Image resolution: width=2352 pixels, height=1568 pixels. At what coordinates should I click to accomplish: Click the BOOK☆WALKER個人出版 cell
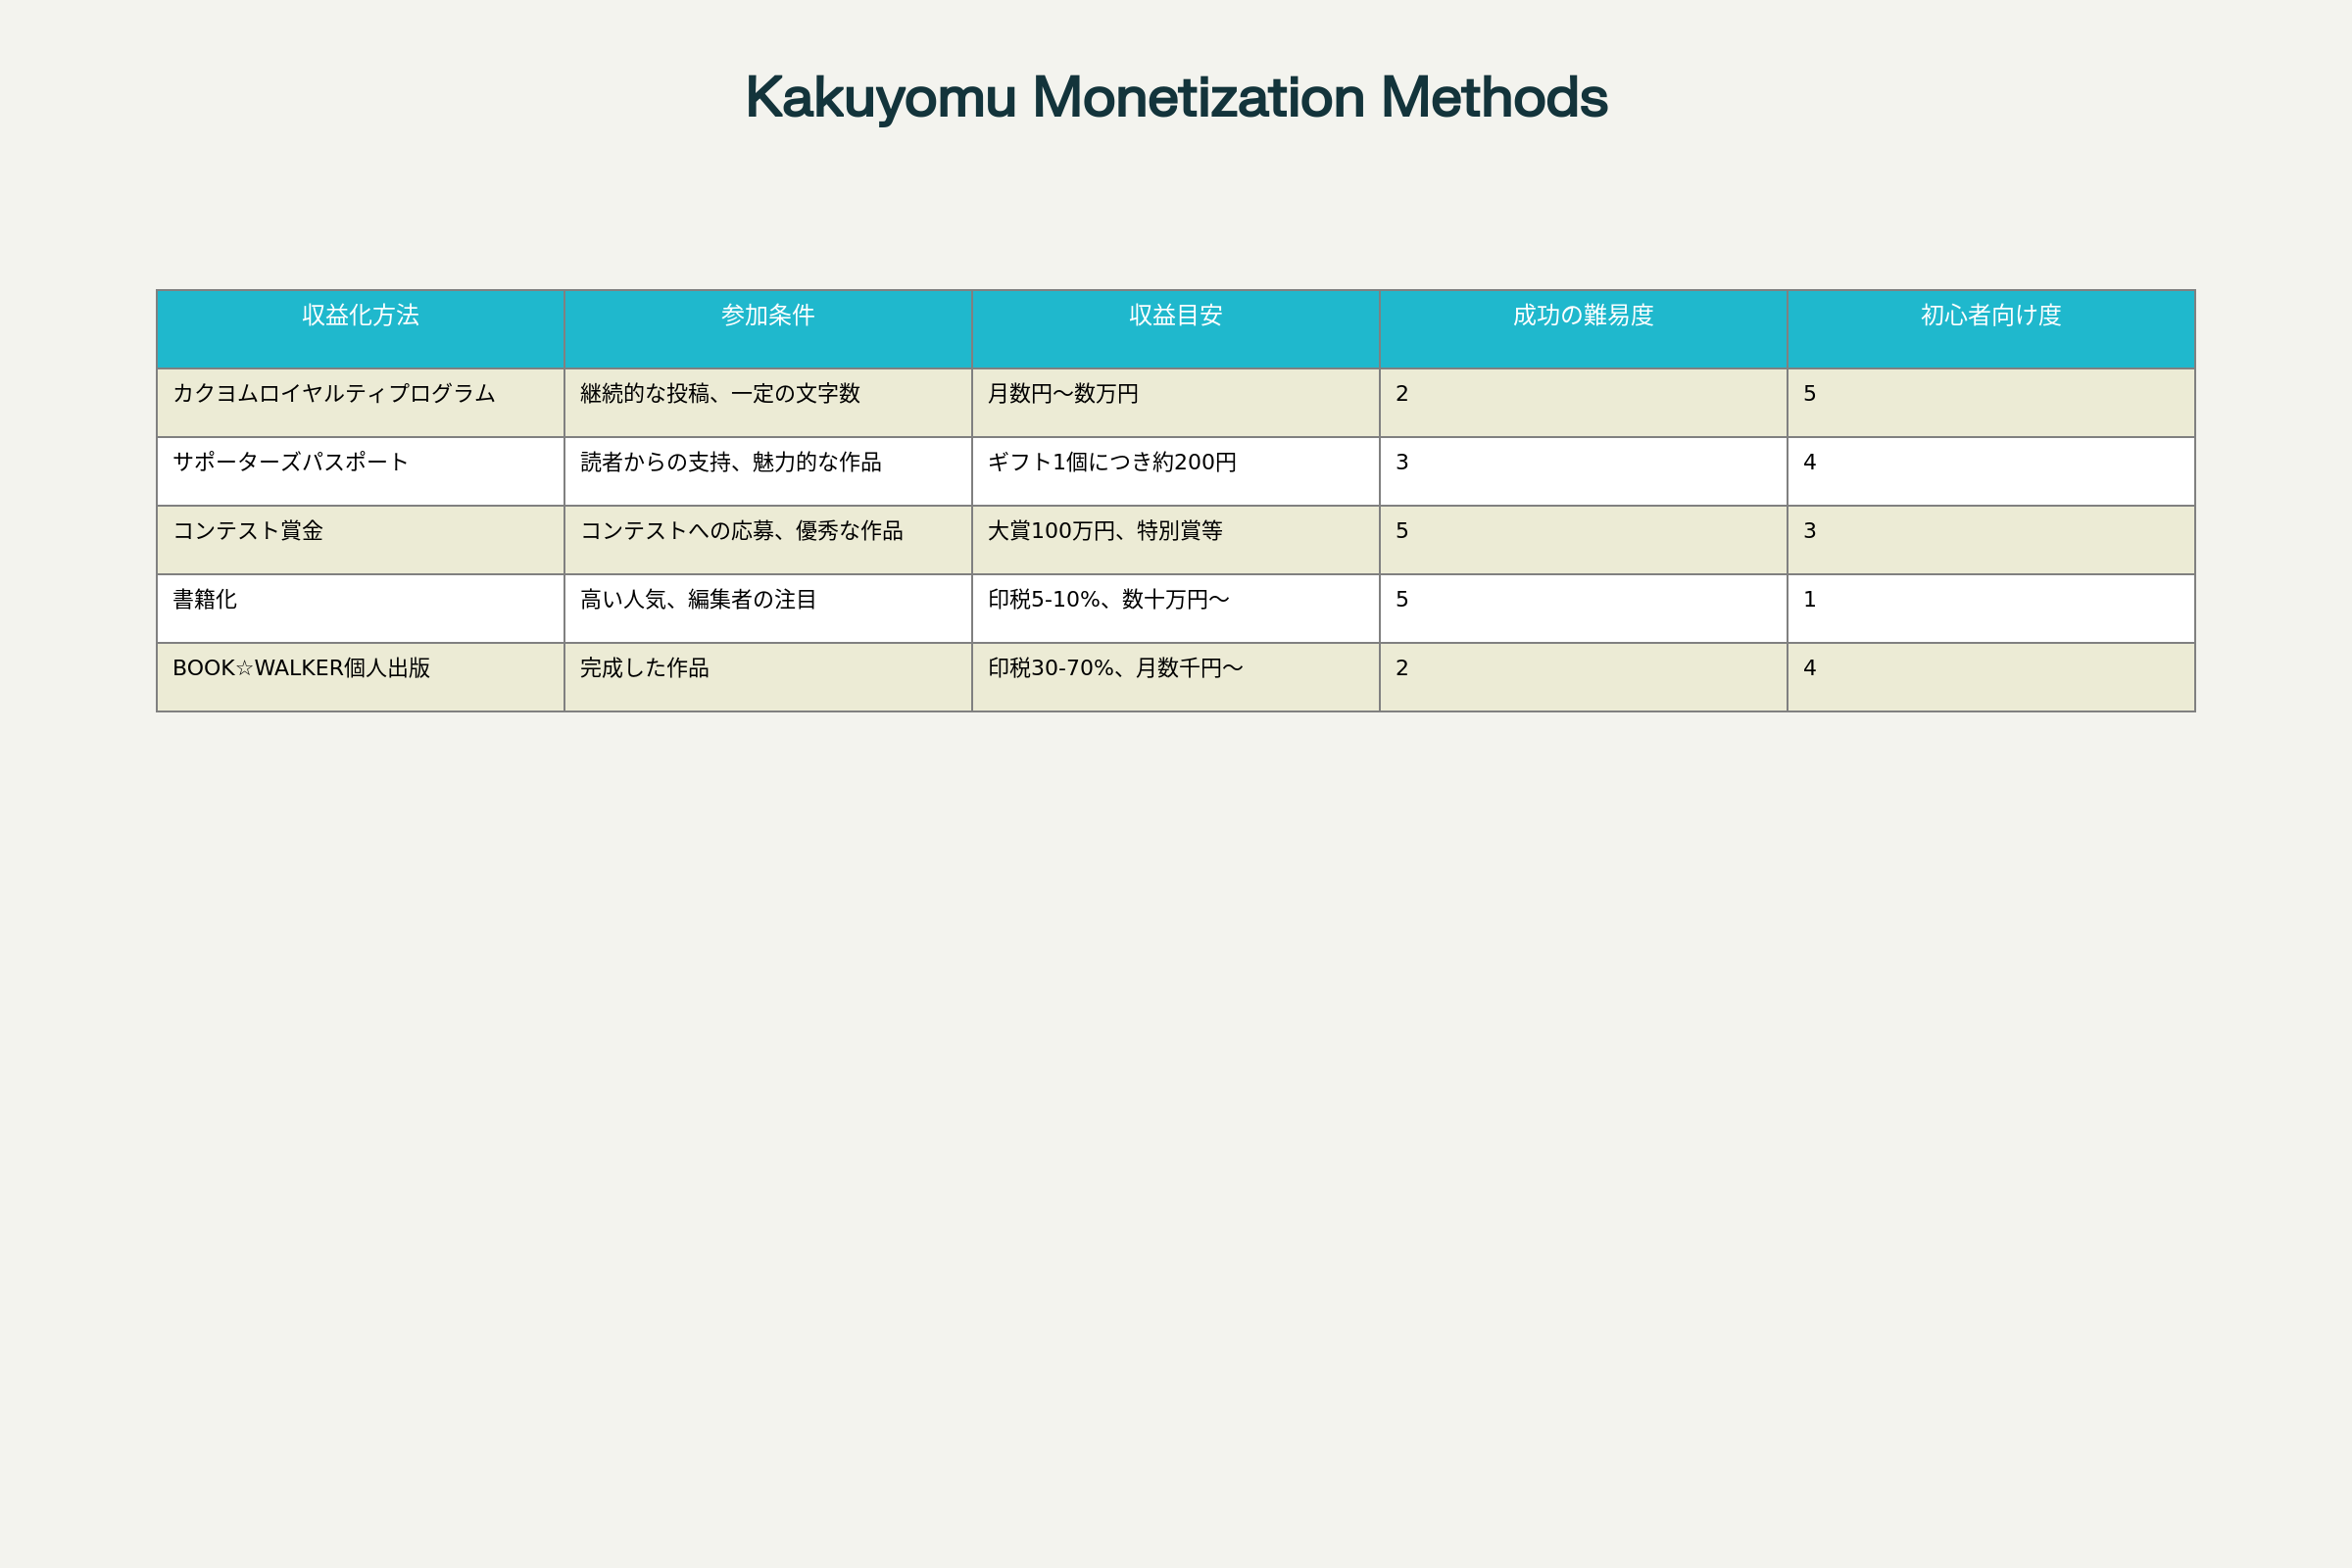tap(360, 677)
